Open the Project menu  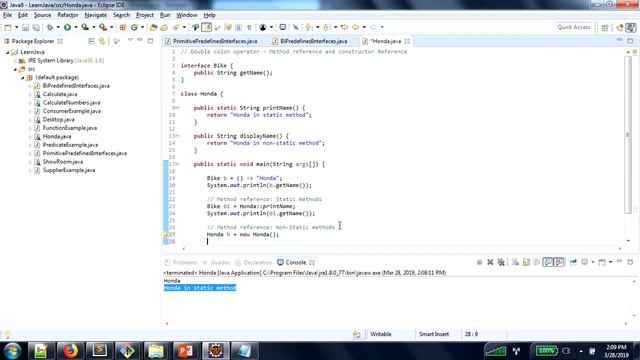click(145, 15)
